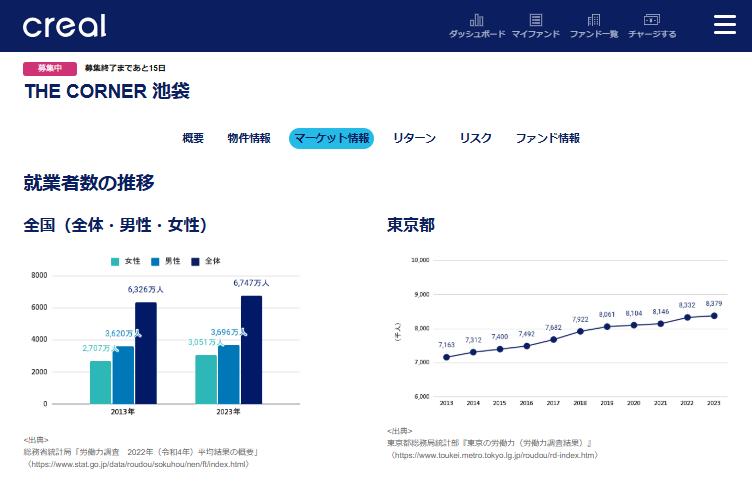Open the stat.go.jp source URL
Image resolution: width=752 pixels, height=483 pixels.
tap(138, 464)
